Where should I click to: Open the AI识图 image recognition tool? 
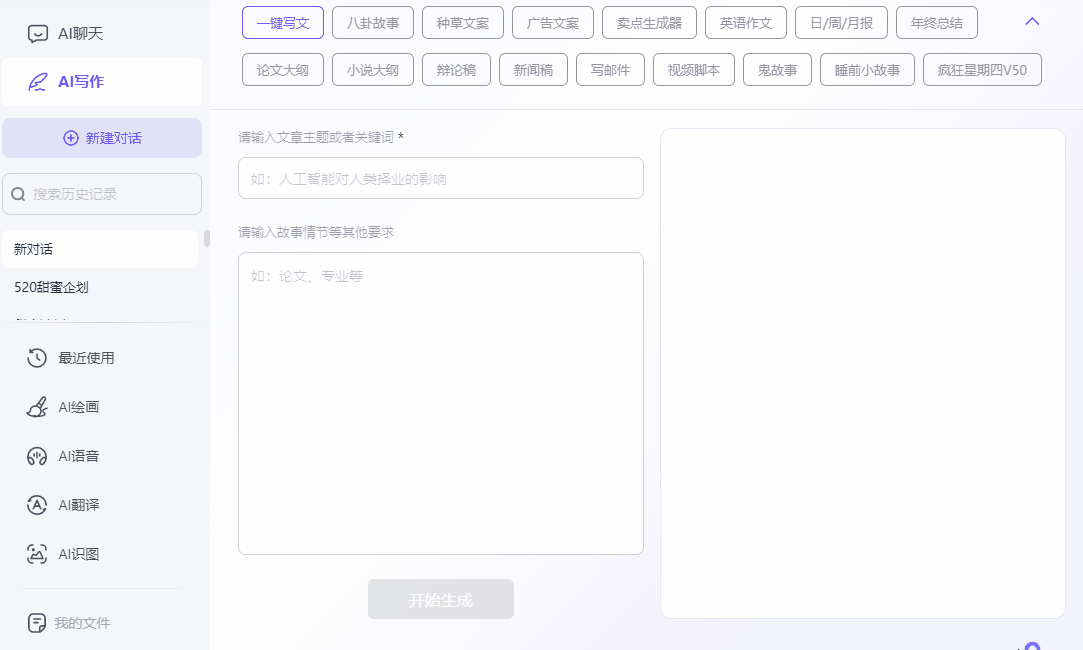(x=37, y=554)
